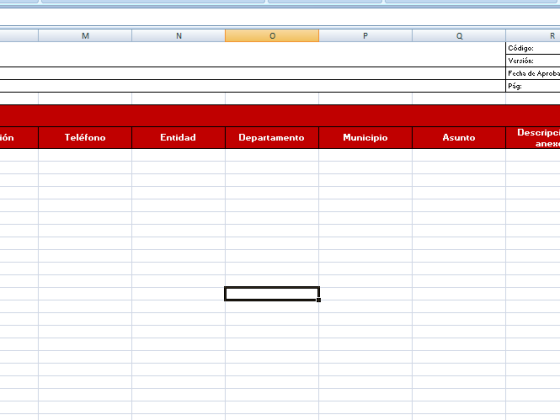Select the column R header
560x420 pixels.
(533, 36)
